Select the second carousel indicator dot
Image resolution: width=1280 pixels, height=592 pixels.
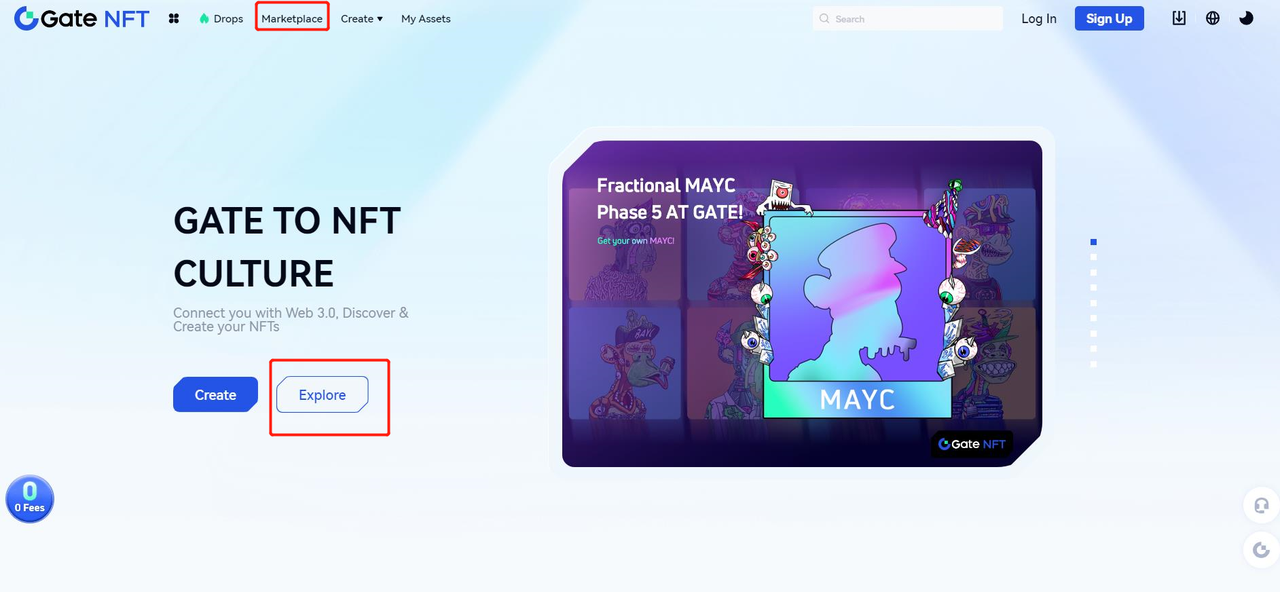click(x=1094, y=257)
